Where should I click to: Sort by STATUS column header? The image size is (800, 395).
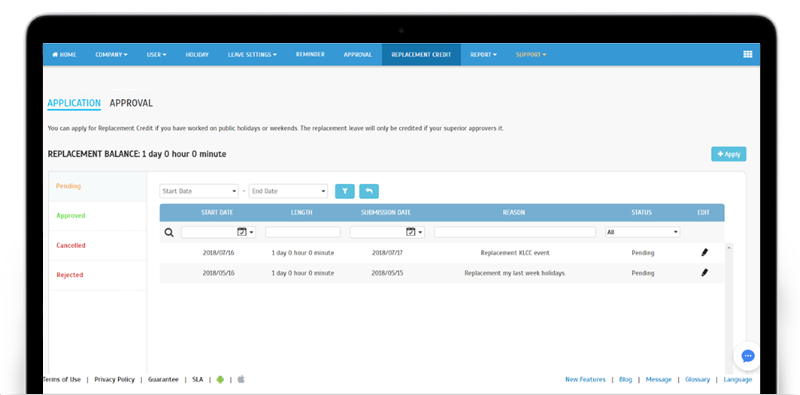[641, 213]
